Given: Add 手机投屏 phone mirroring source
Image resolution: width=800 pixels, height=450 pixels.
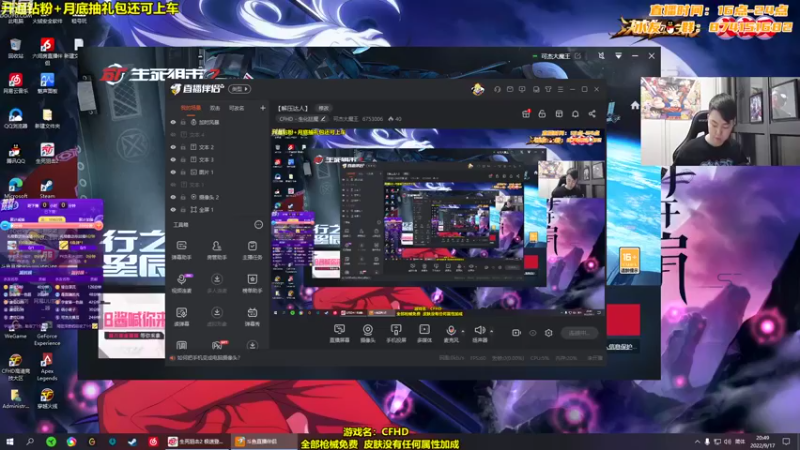Looking at the screenshot, I should click(x=396, y=333).
